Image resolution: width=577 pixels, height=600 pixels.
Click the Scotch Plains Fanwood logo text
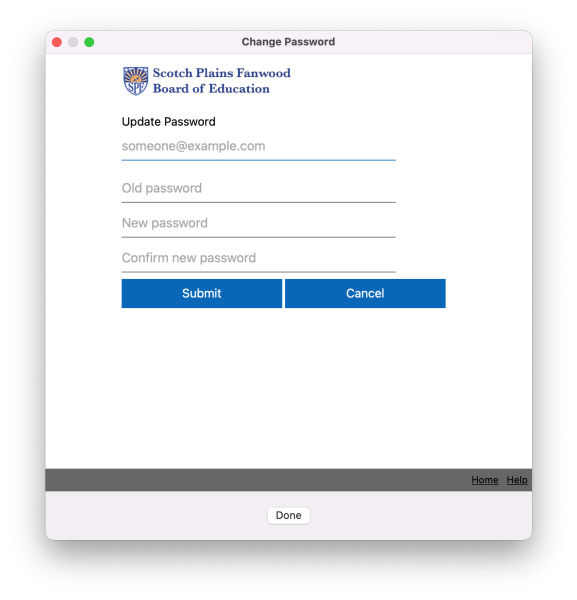coord(222,73)
